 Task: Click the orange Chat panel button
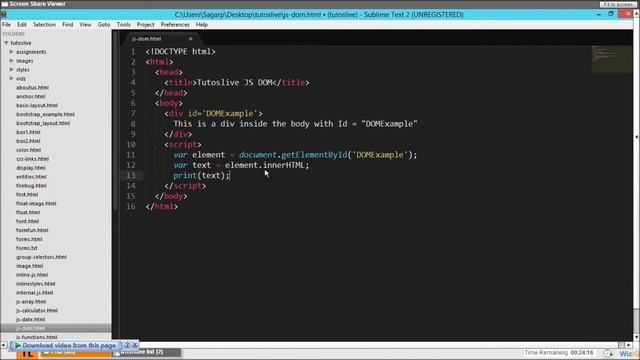(75, 353)
